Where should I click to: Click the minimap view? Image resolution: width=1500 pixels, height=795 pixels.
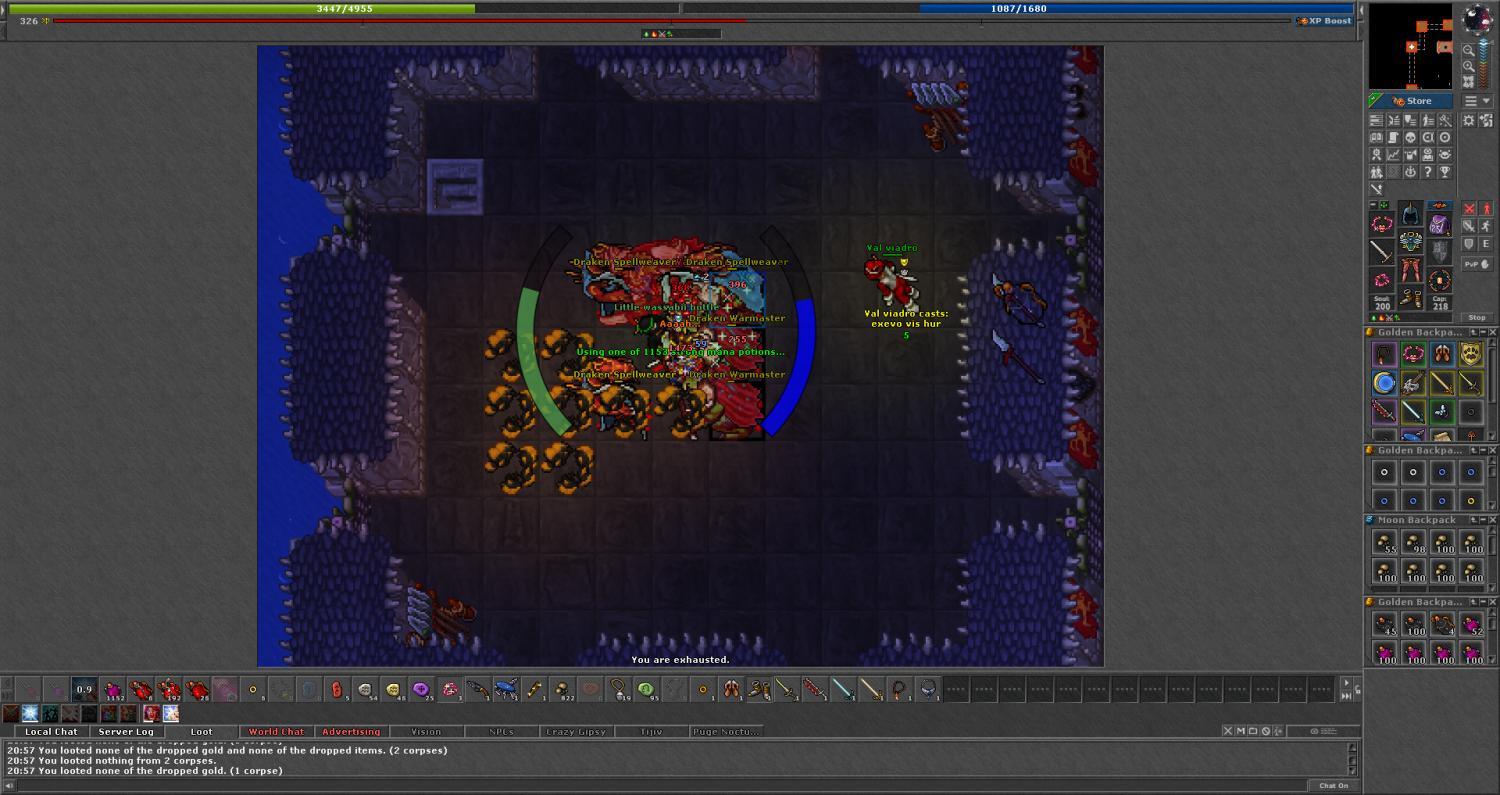1410,46
